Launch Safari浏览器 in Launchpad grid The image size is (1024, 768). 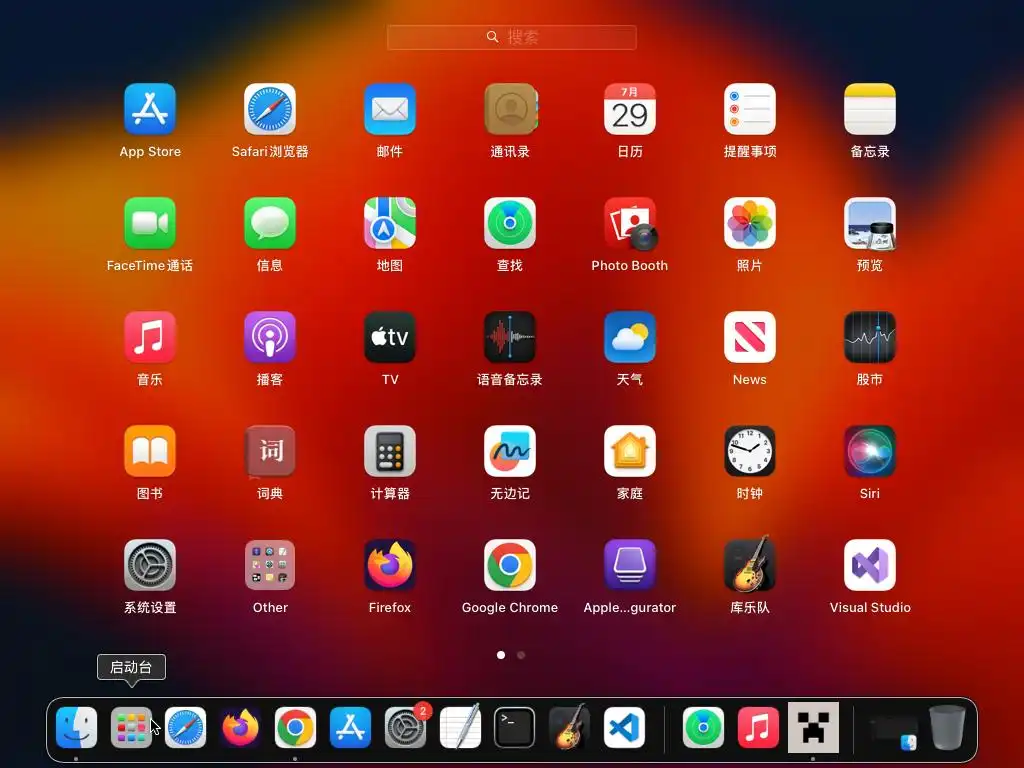270,109
